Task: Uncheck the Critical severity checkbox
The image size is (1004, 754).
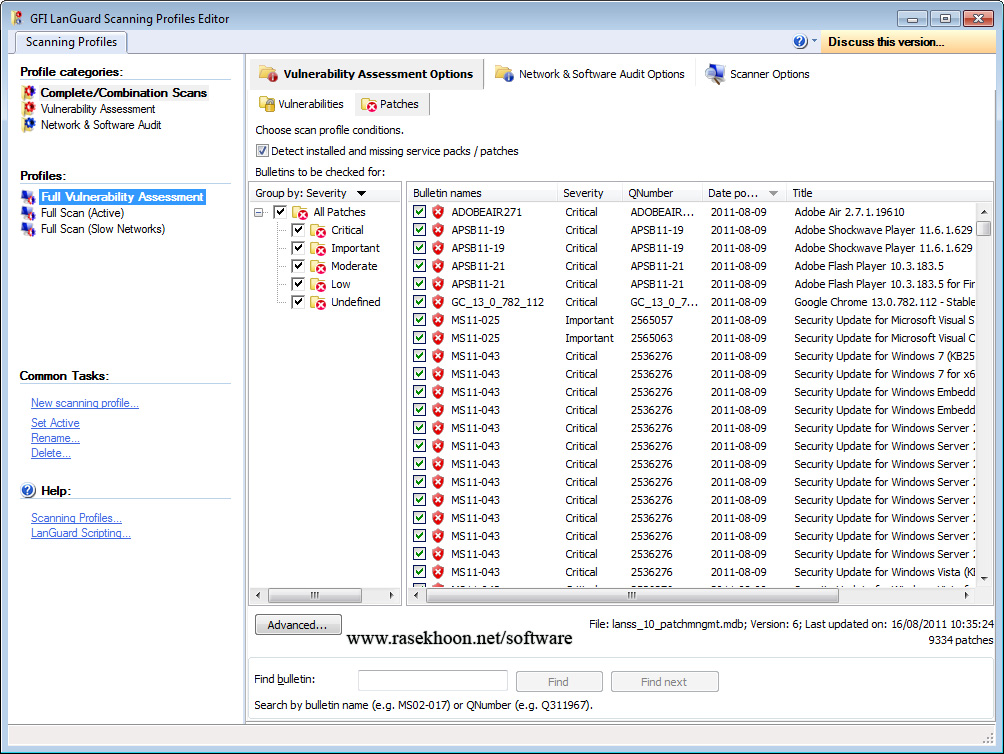Action: pyautogui.click(x=298, y=230)
